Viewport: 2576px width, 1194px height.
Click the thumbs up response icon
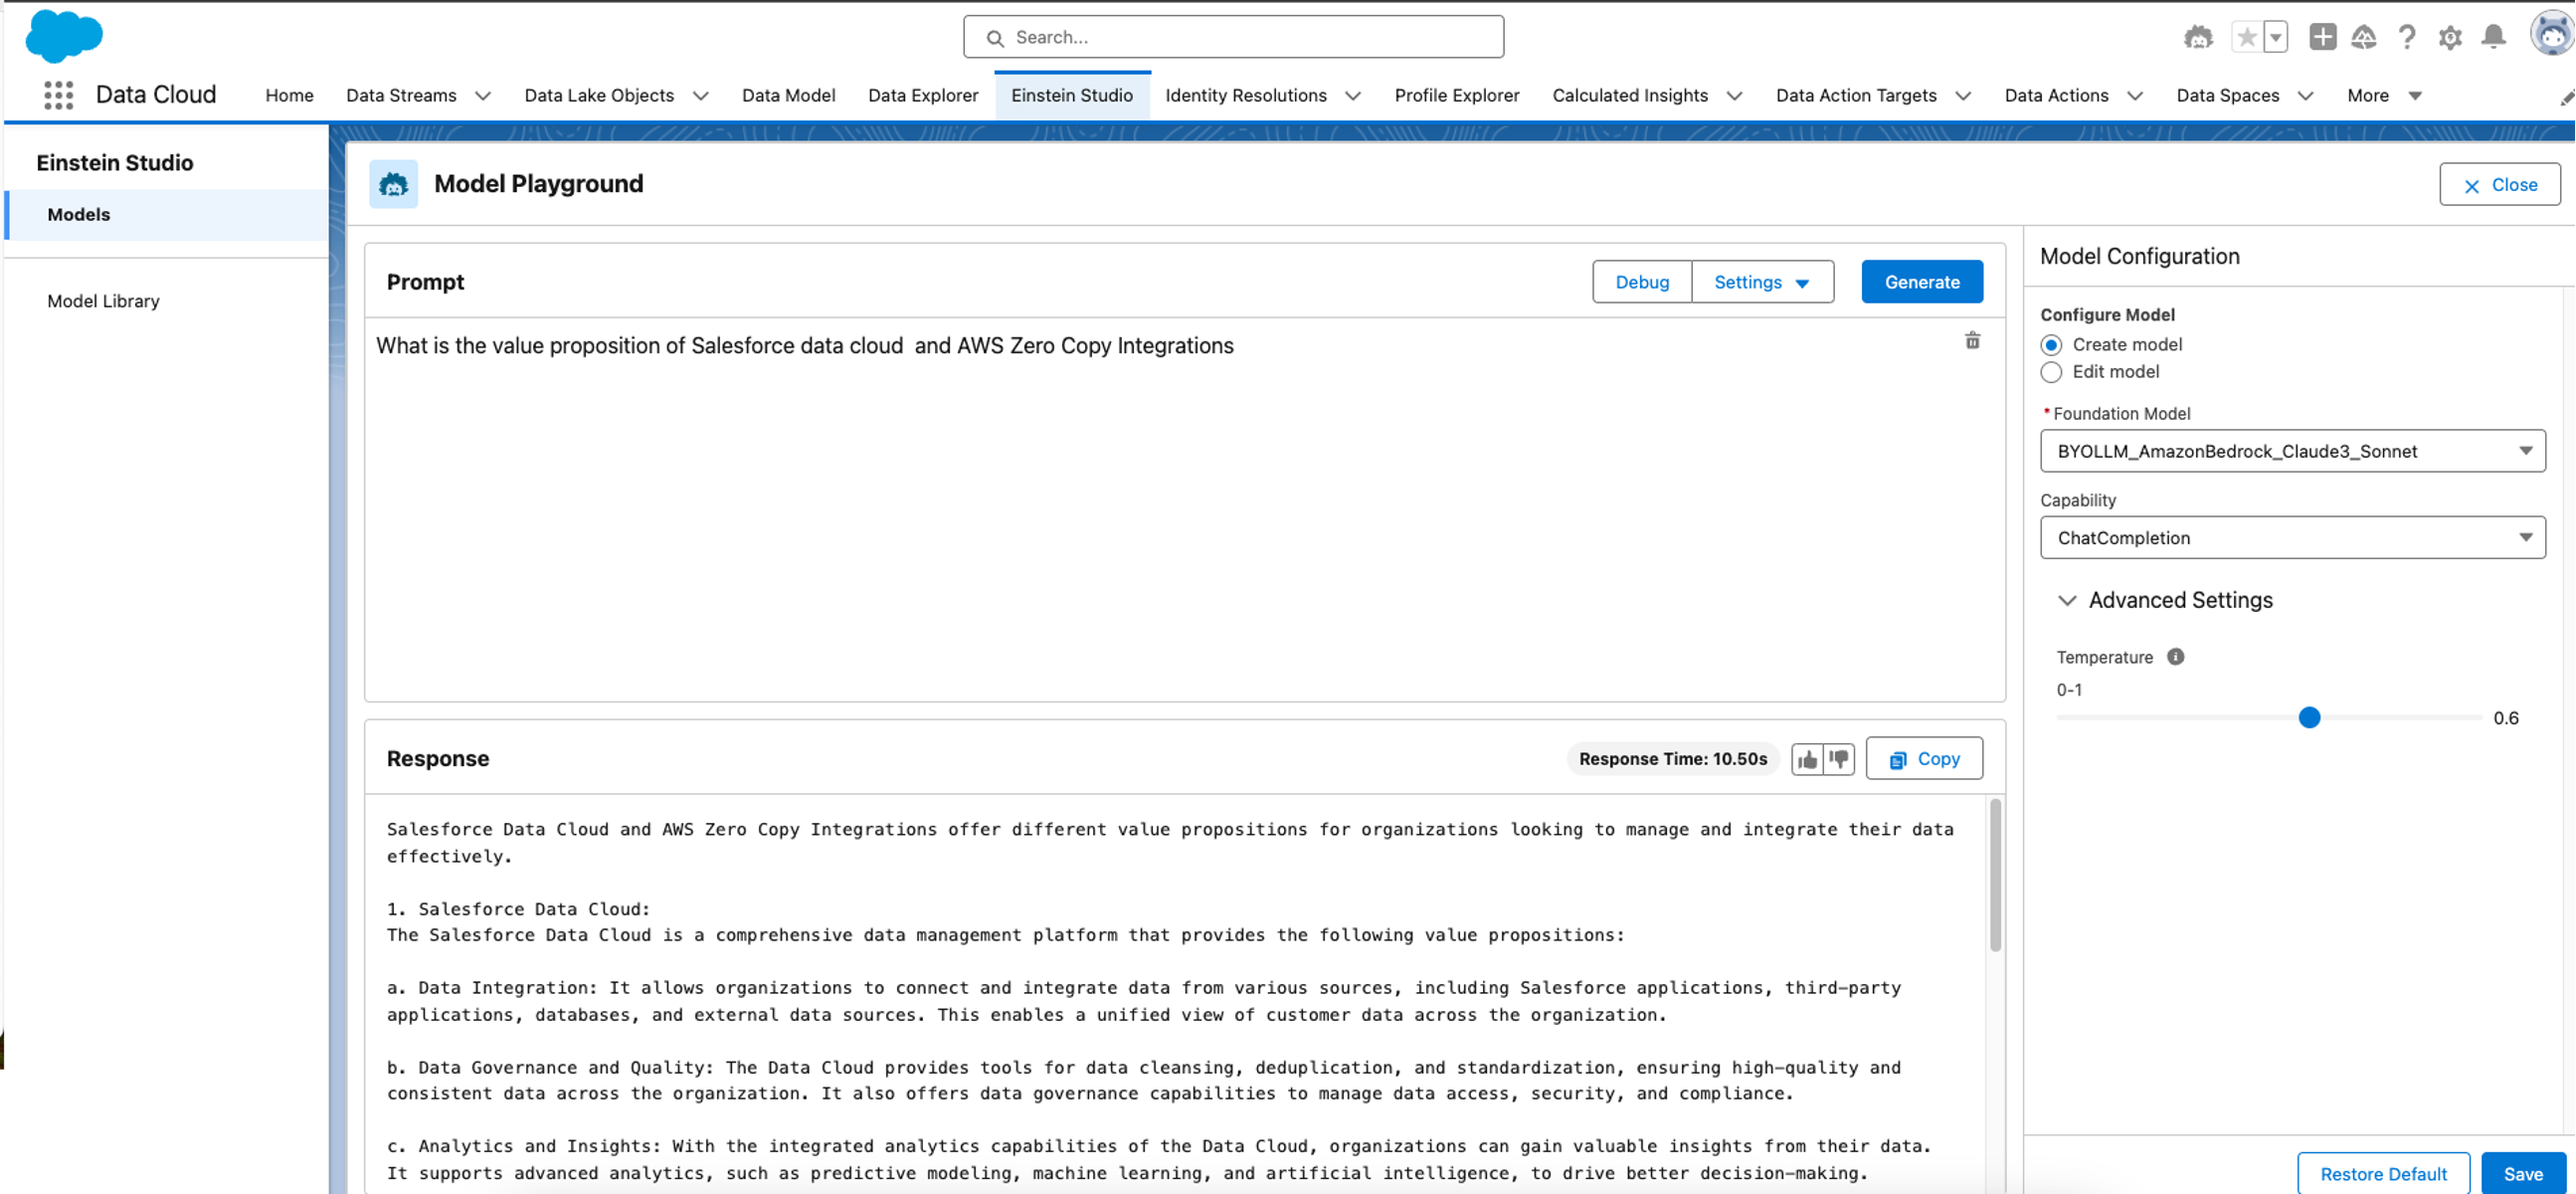(1807, 760)
